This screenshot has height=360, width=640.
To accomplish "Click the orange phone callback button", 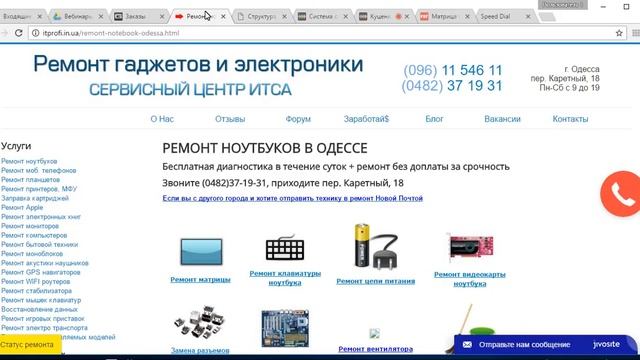I will [621, 193].
